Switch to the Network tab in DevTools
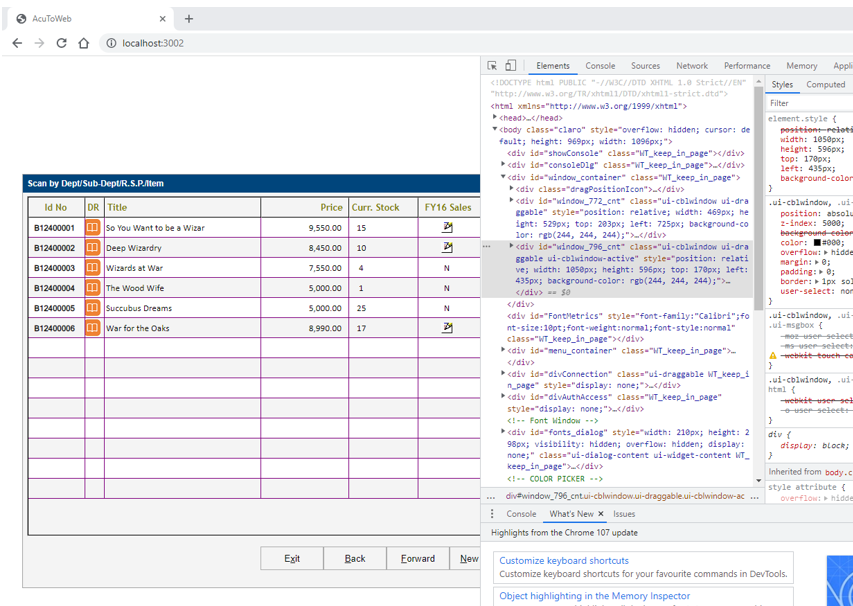853x606 pixels. click(x=691, y=66)
